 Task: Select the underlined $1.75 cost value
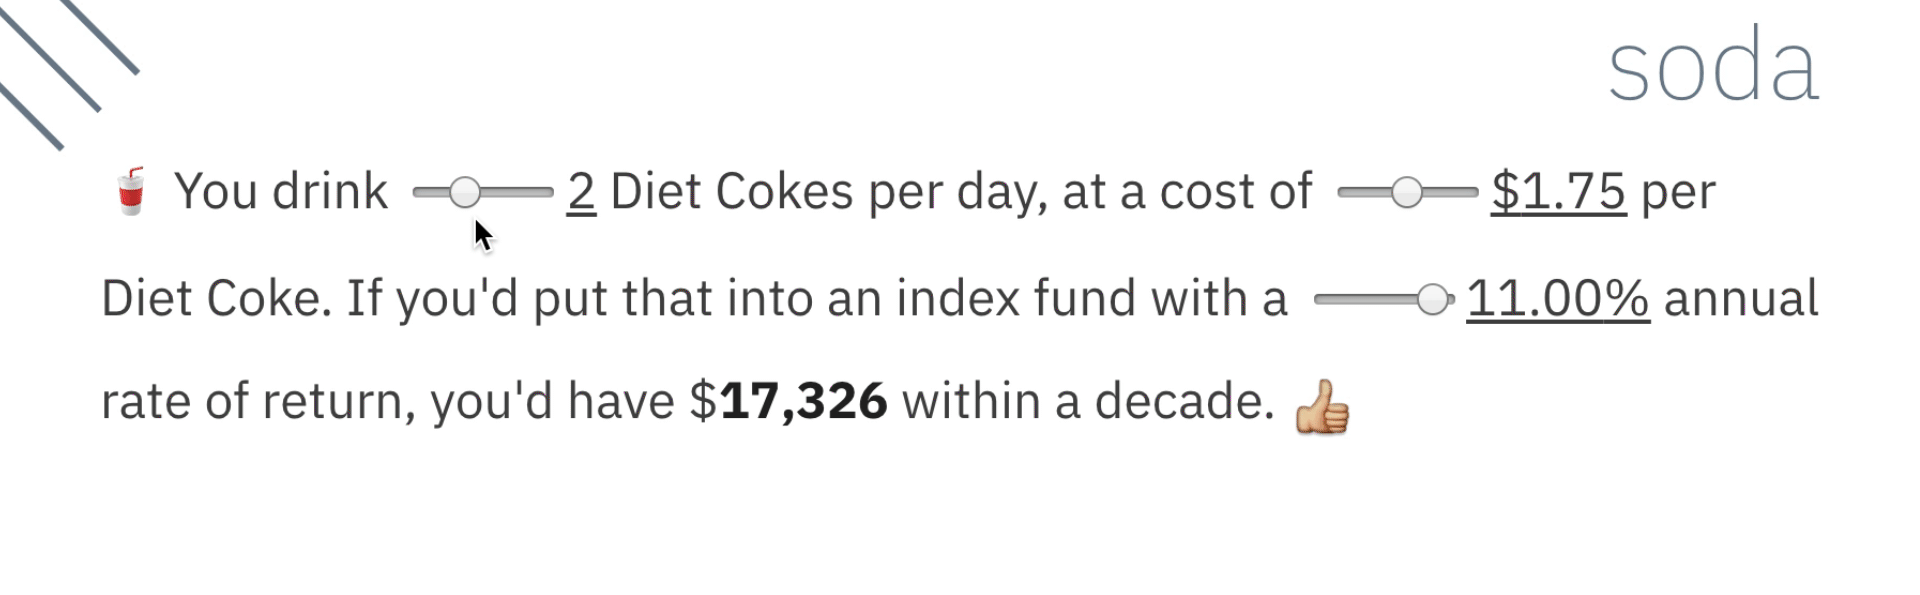tap(1558, 192)
